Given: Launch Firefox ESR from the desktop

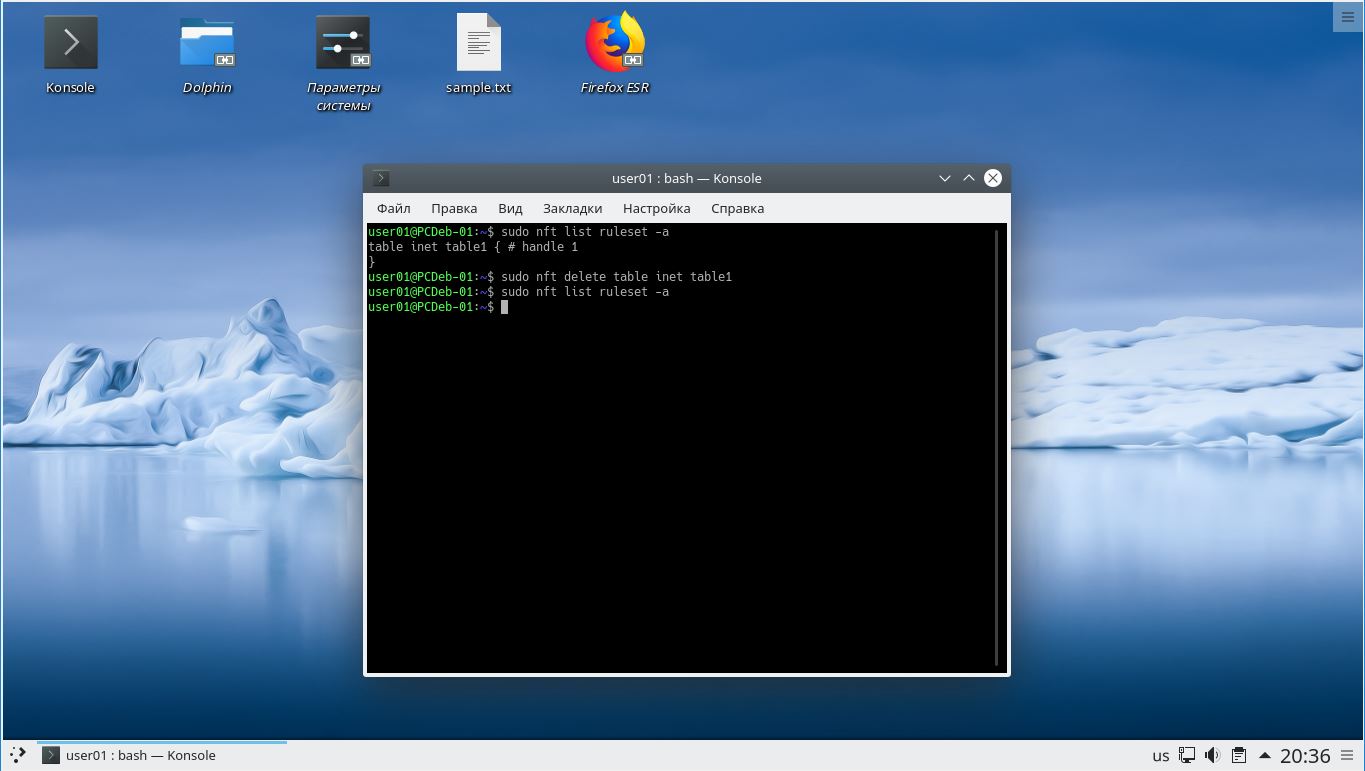Looking at the screenshot, I should [614, 44].
